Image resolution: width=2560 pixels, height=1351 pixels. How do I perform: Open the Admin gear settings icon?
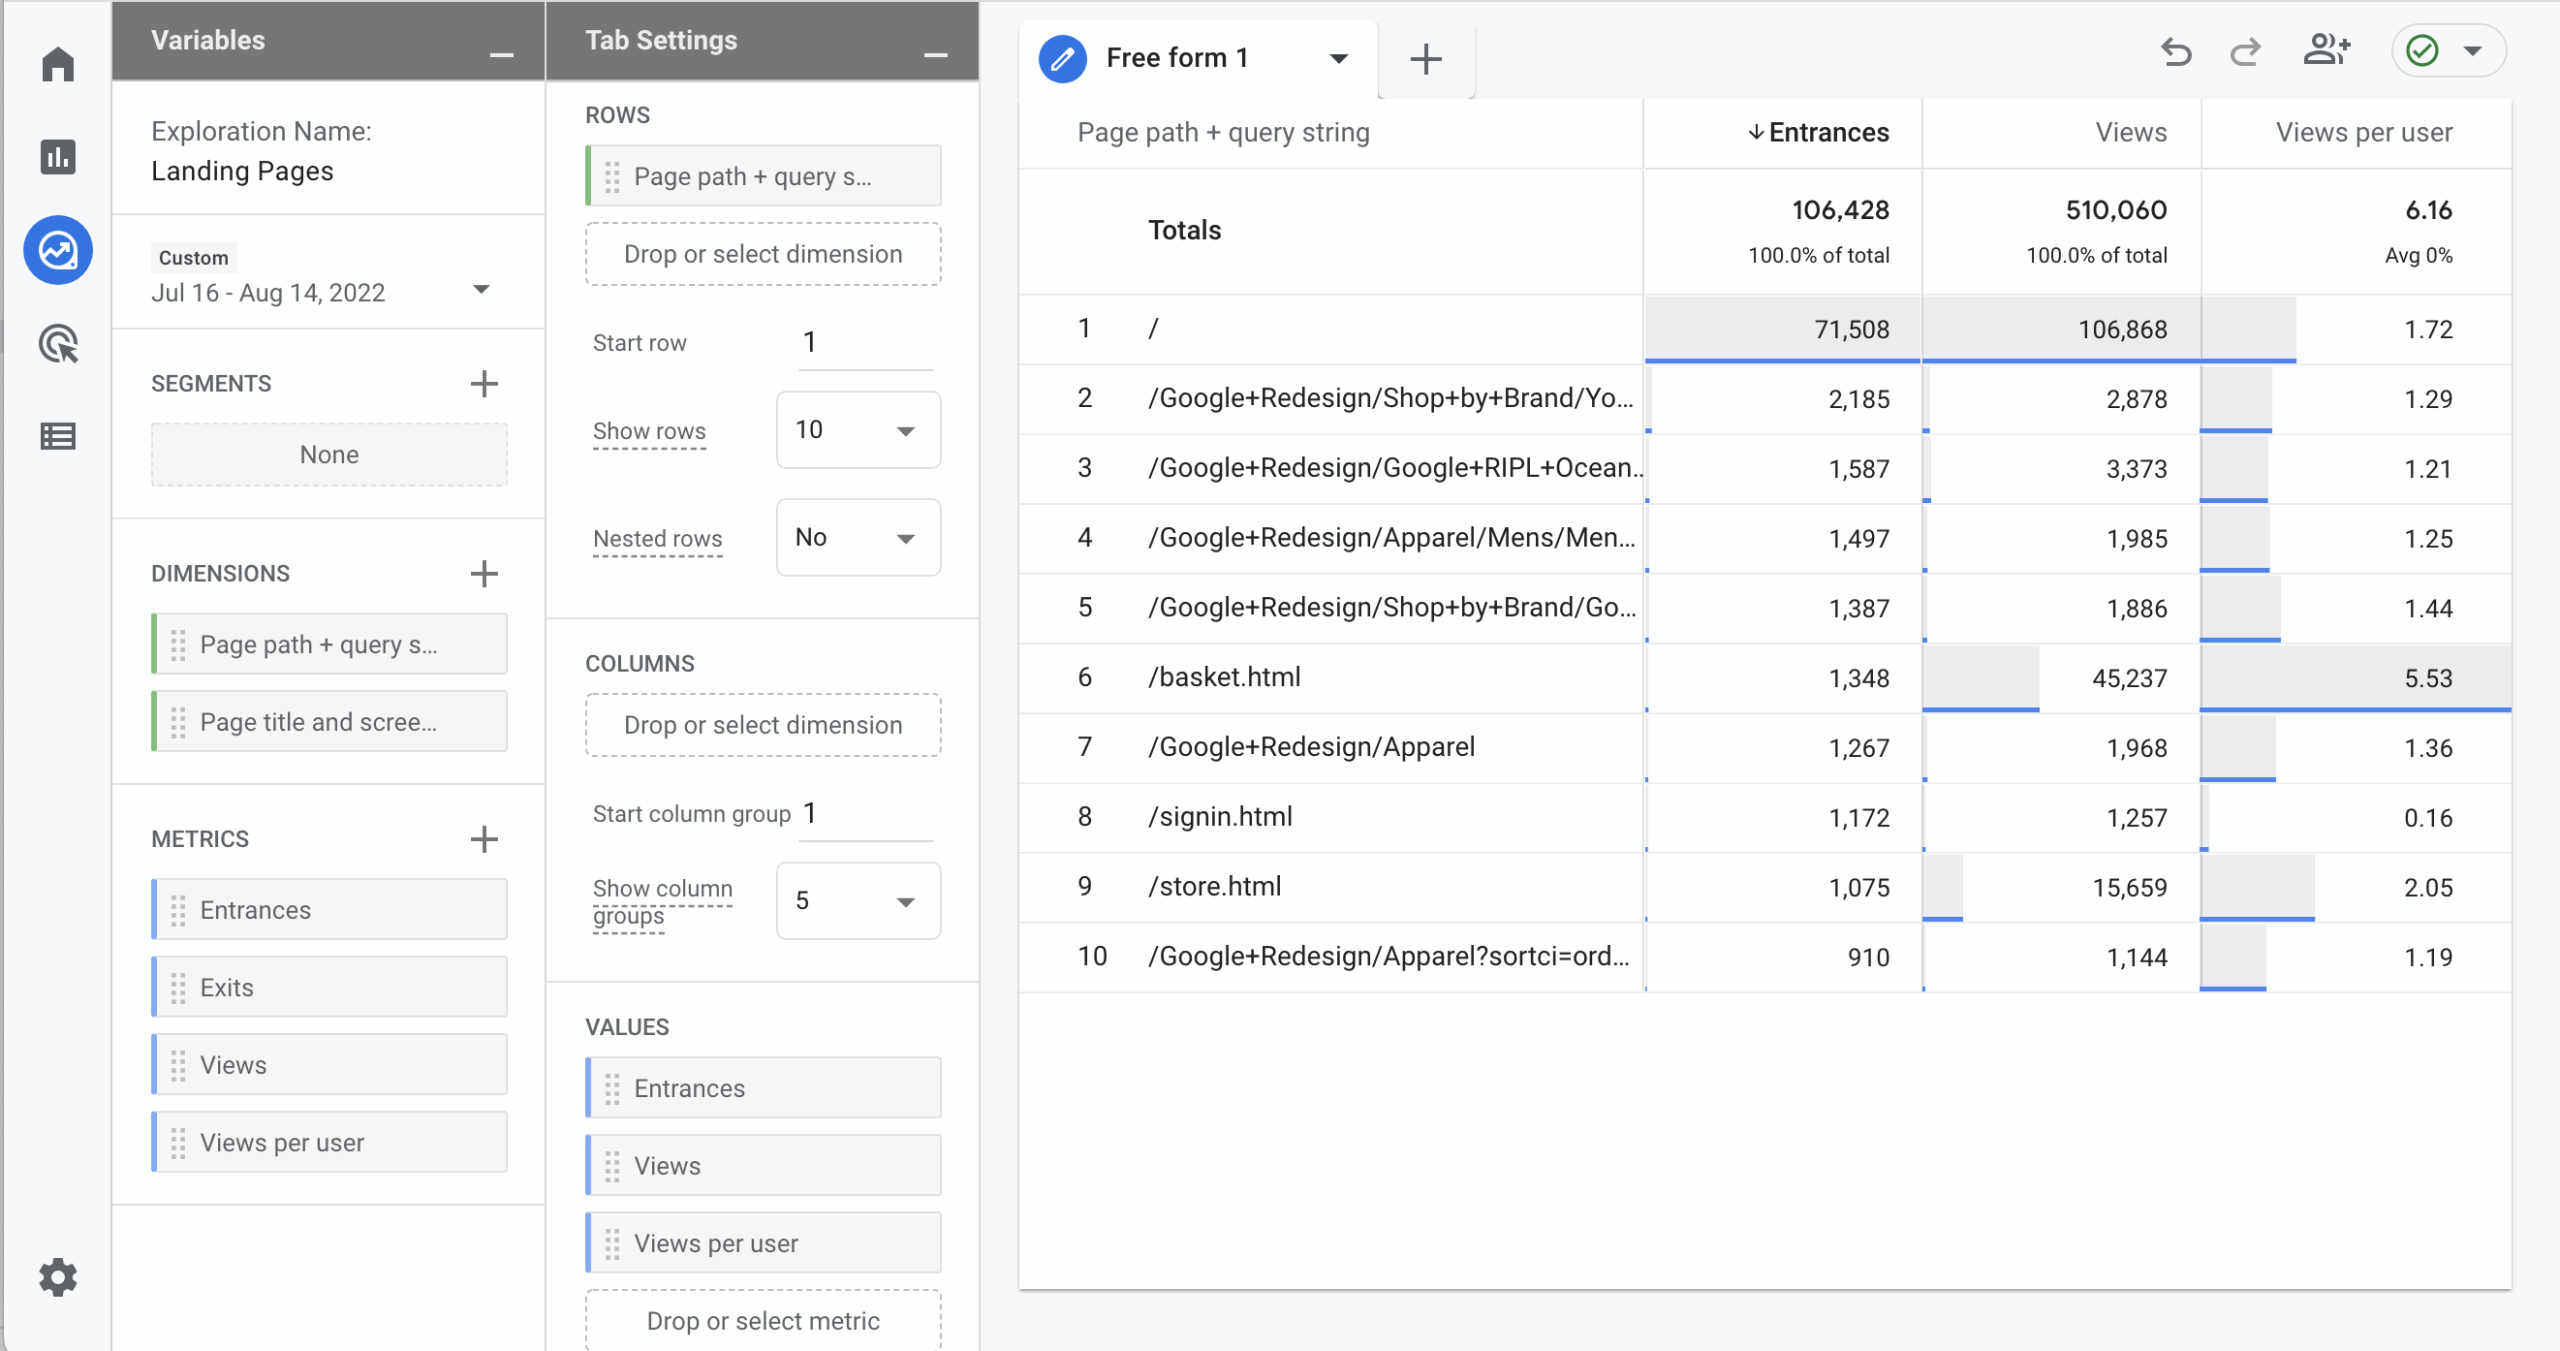click(58, 1277)
